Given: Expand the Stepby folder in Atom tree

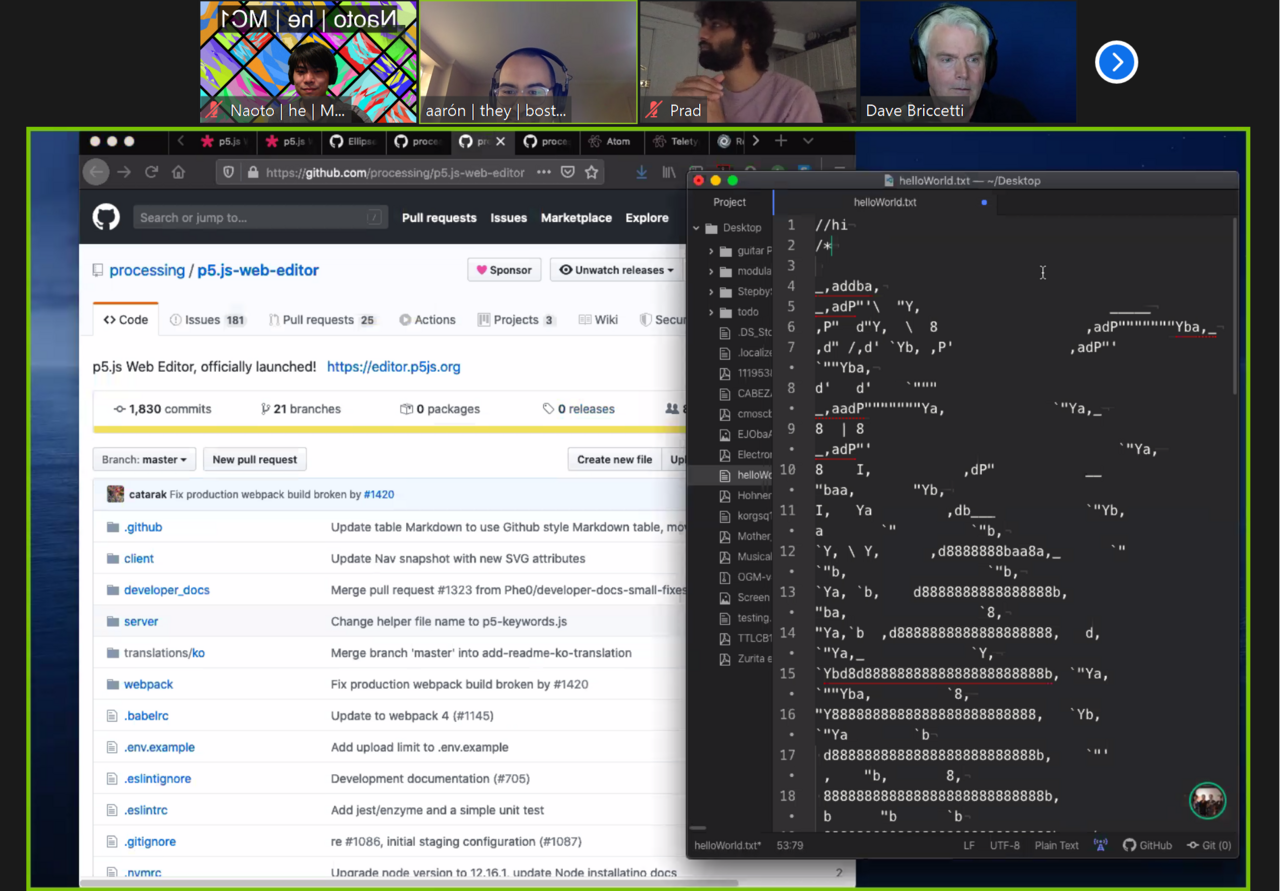Looking at the screenshot, I should 711,292.
